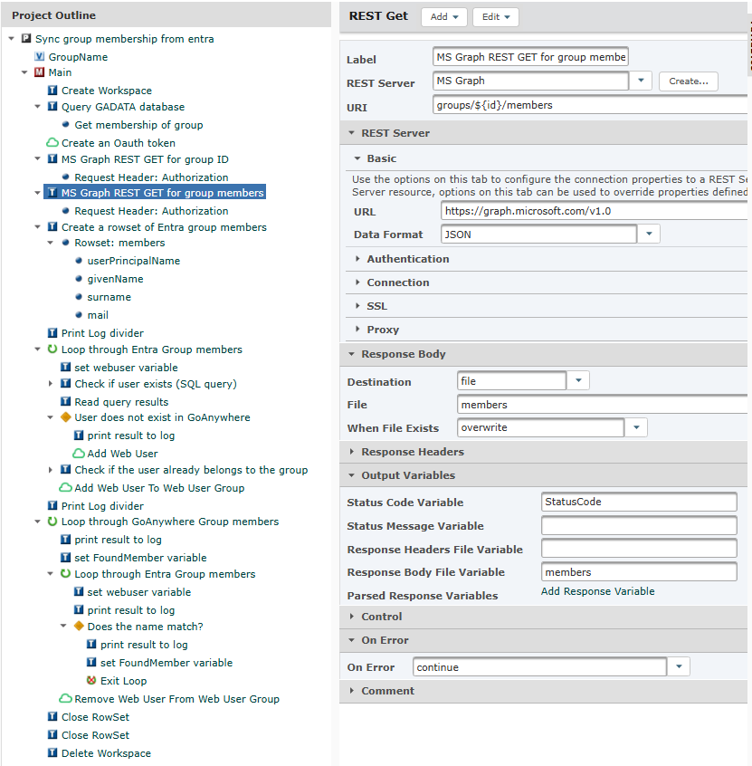Image resolution: width=752 pixels, height=766 pixels.
Task: Click the task icon beside Create Workspace
Action: 52,90
